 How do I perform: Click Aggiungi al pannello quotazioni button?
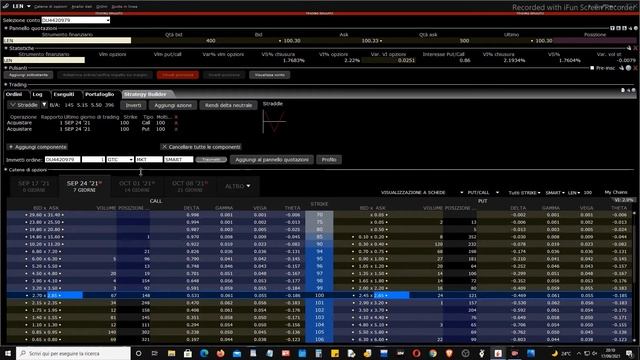[x=272, y=160]
